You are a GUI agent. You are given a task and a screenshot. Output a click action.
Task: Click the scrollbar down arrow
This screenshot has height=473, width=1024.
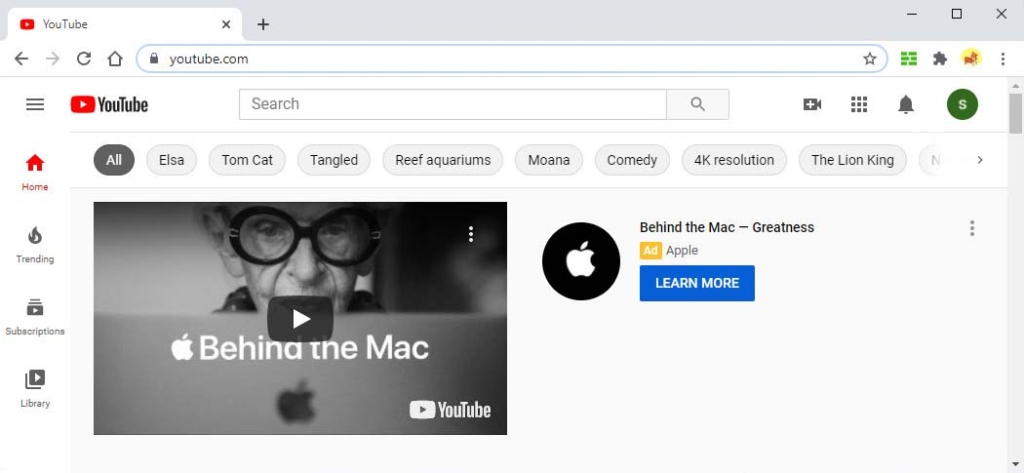coord(1015,465)
